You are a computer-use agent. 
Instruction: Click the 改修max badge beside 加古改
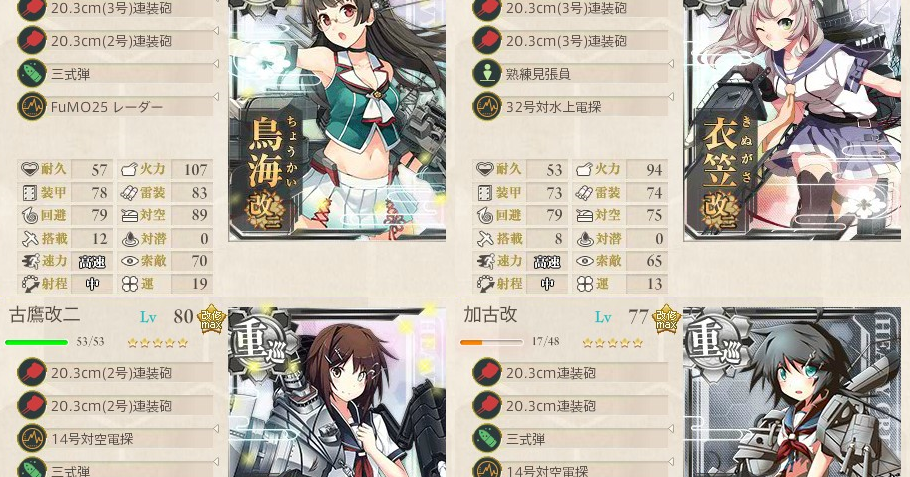point(667,319)
